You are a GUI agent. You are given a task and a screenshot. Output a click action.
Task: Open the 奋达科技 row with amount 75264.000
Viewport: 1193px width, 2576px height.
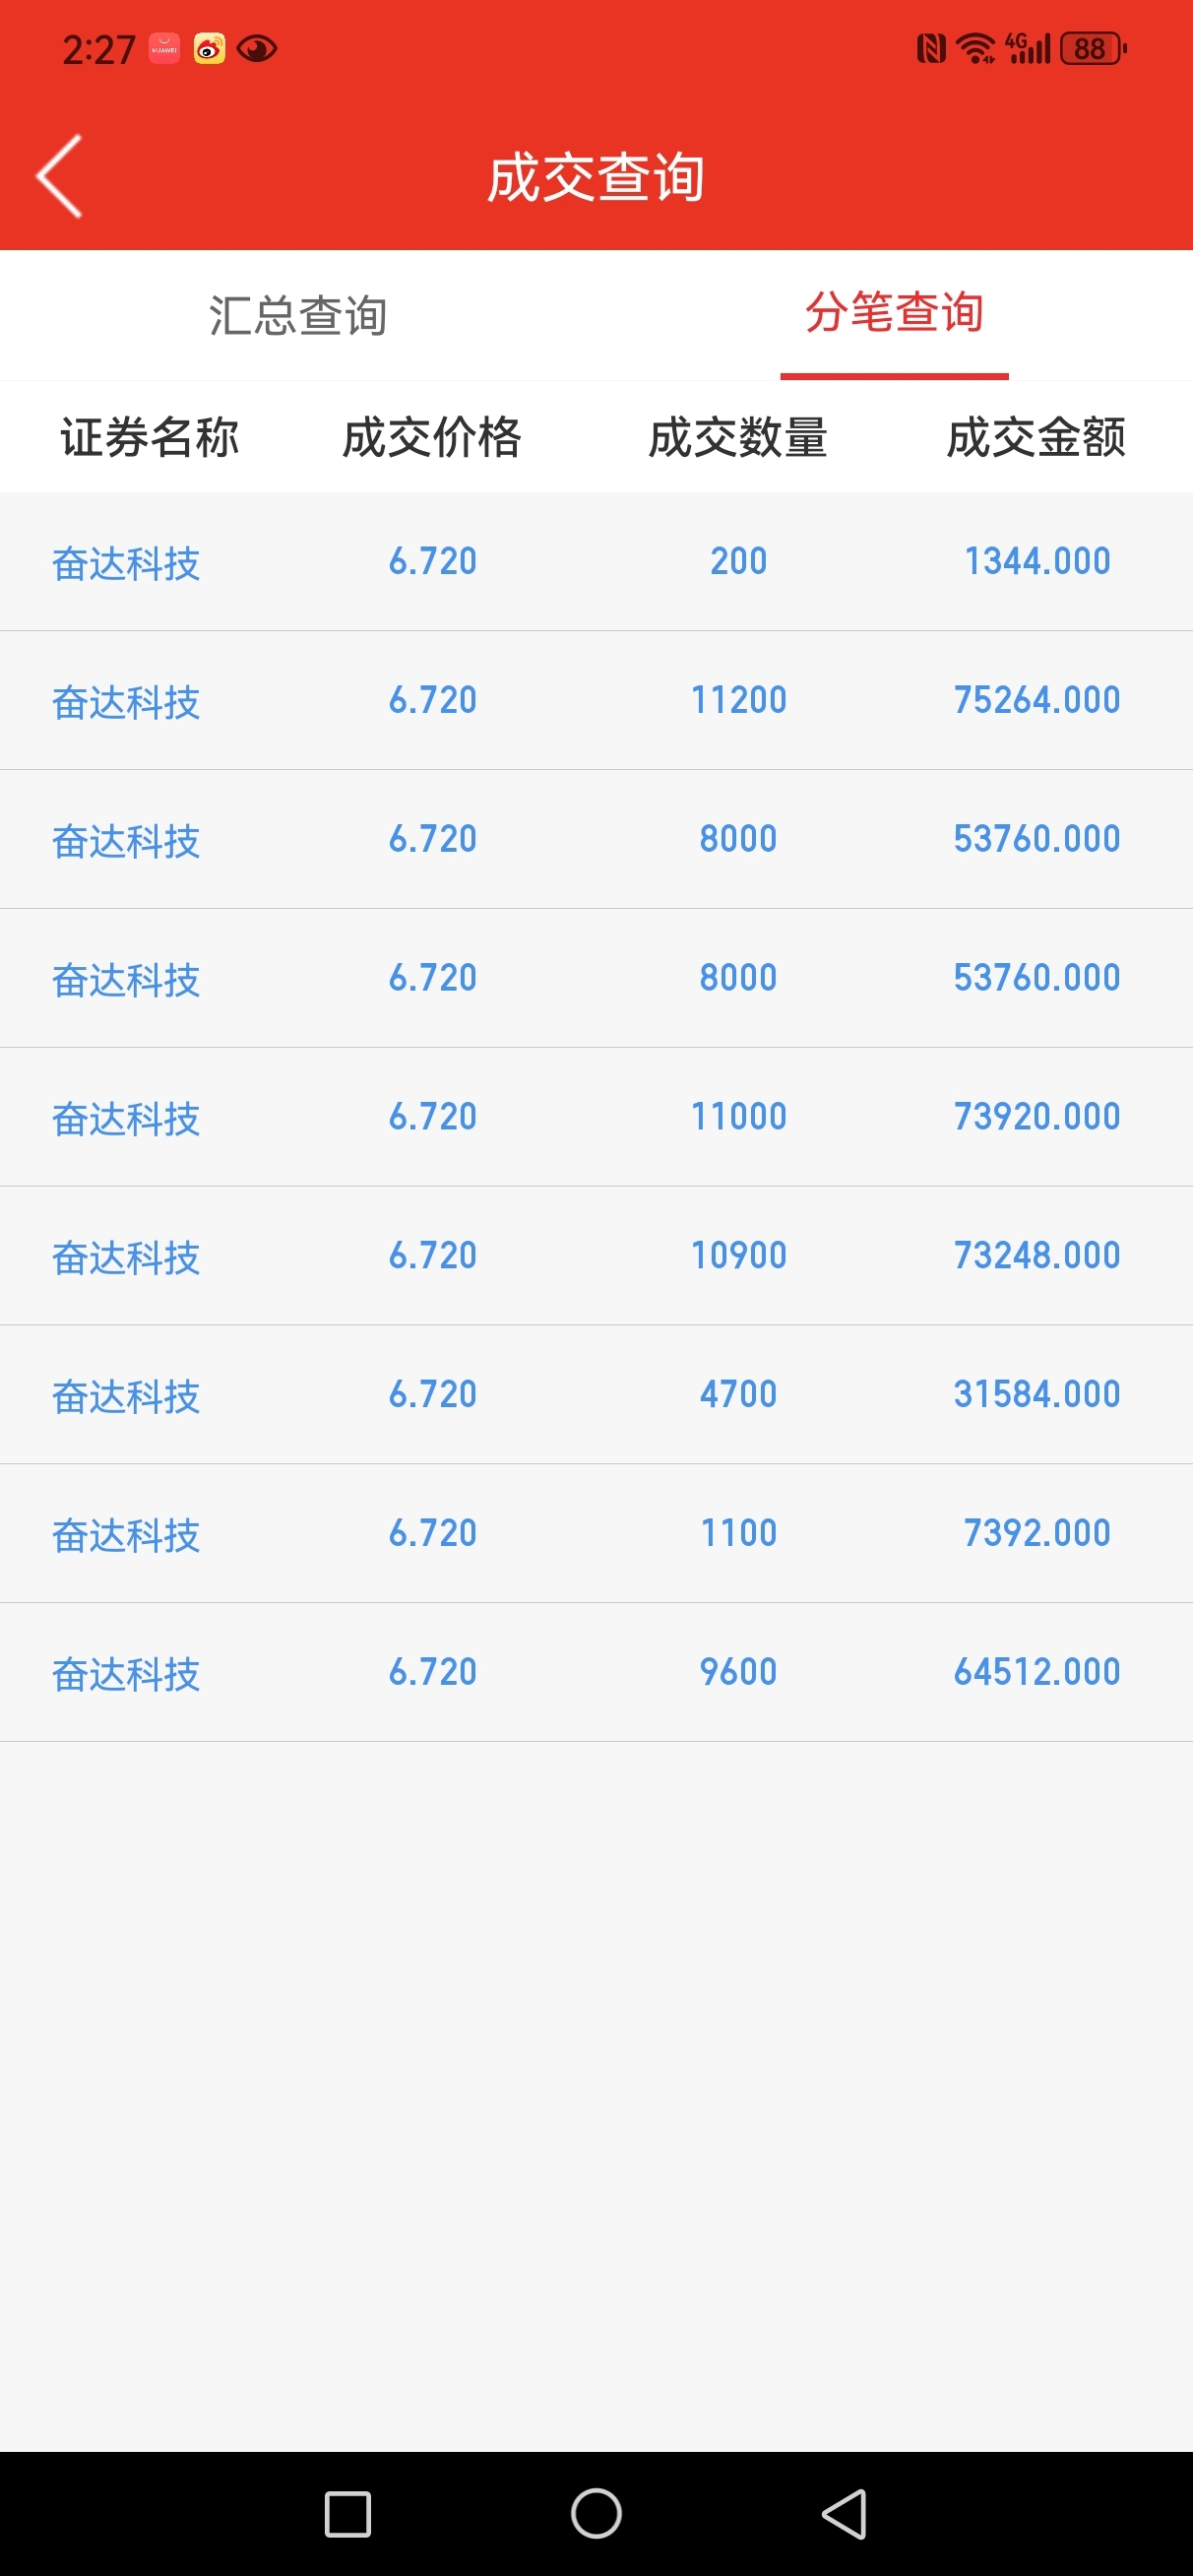pos(596,700)
